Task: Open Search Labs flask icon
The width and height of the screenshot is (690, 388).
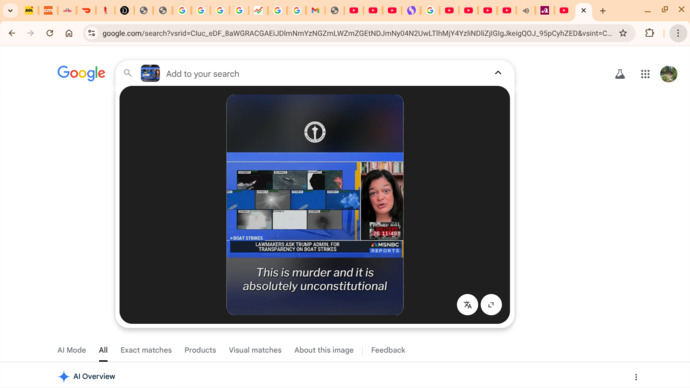Action: [x=620, y=74]
